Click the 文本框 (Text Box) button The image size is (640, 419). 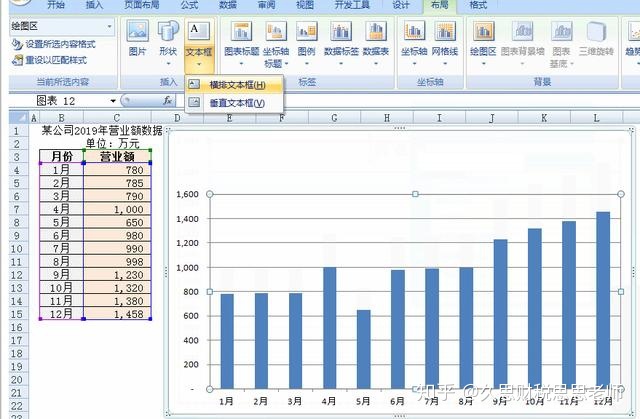point(199,45)
